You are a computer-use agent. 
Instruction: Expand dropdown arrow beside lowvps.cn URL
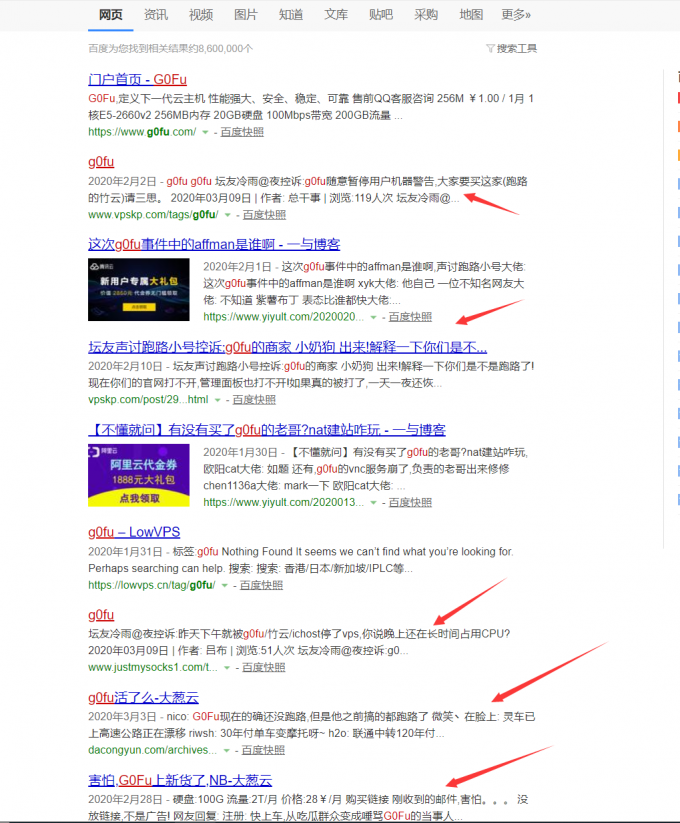point(222,585)
